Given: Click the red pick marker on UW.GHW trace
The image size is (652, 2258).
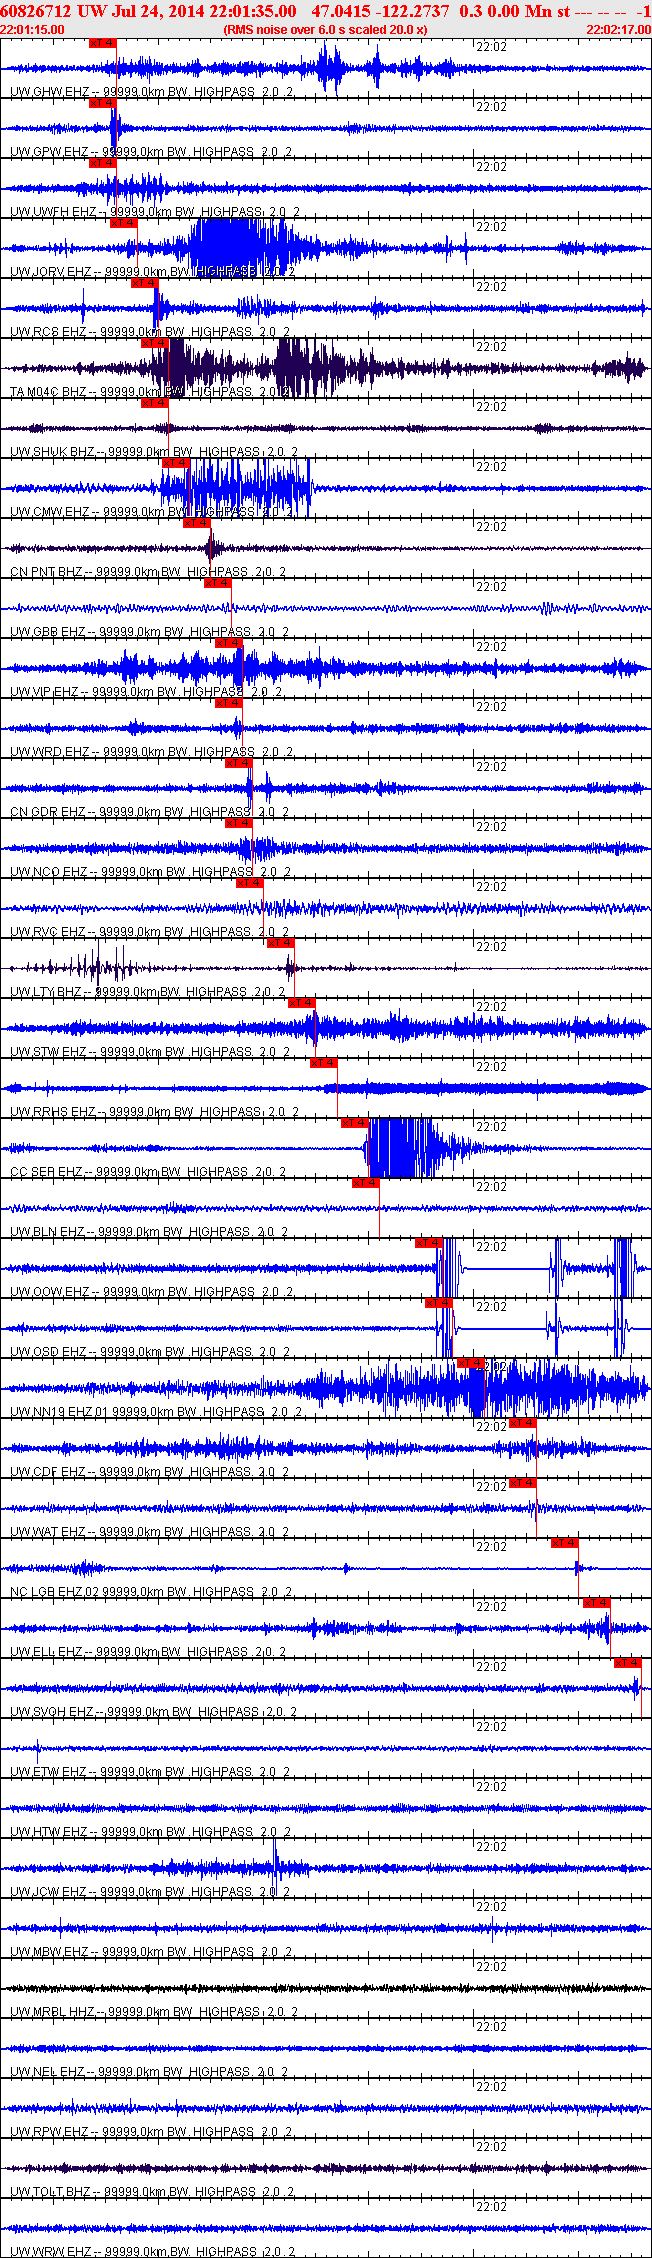Looking at the screenshot, I should click(x=103, y=43).
